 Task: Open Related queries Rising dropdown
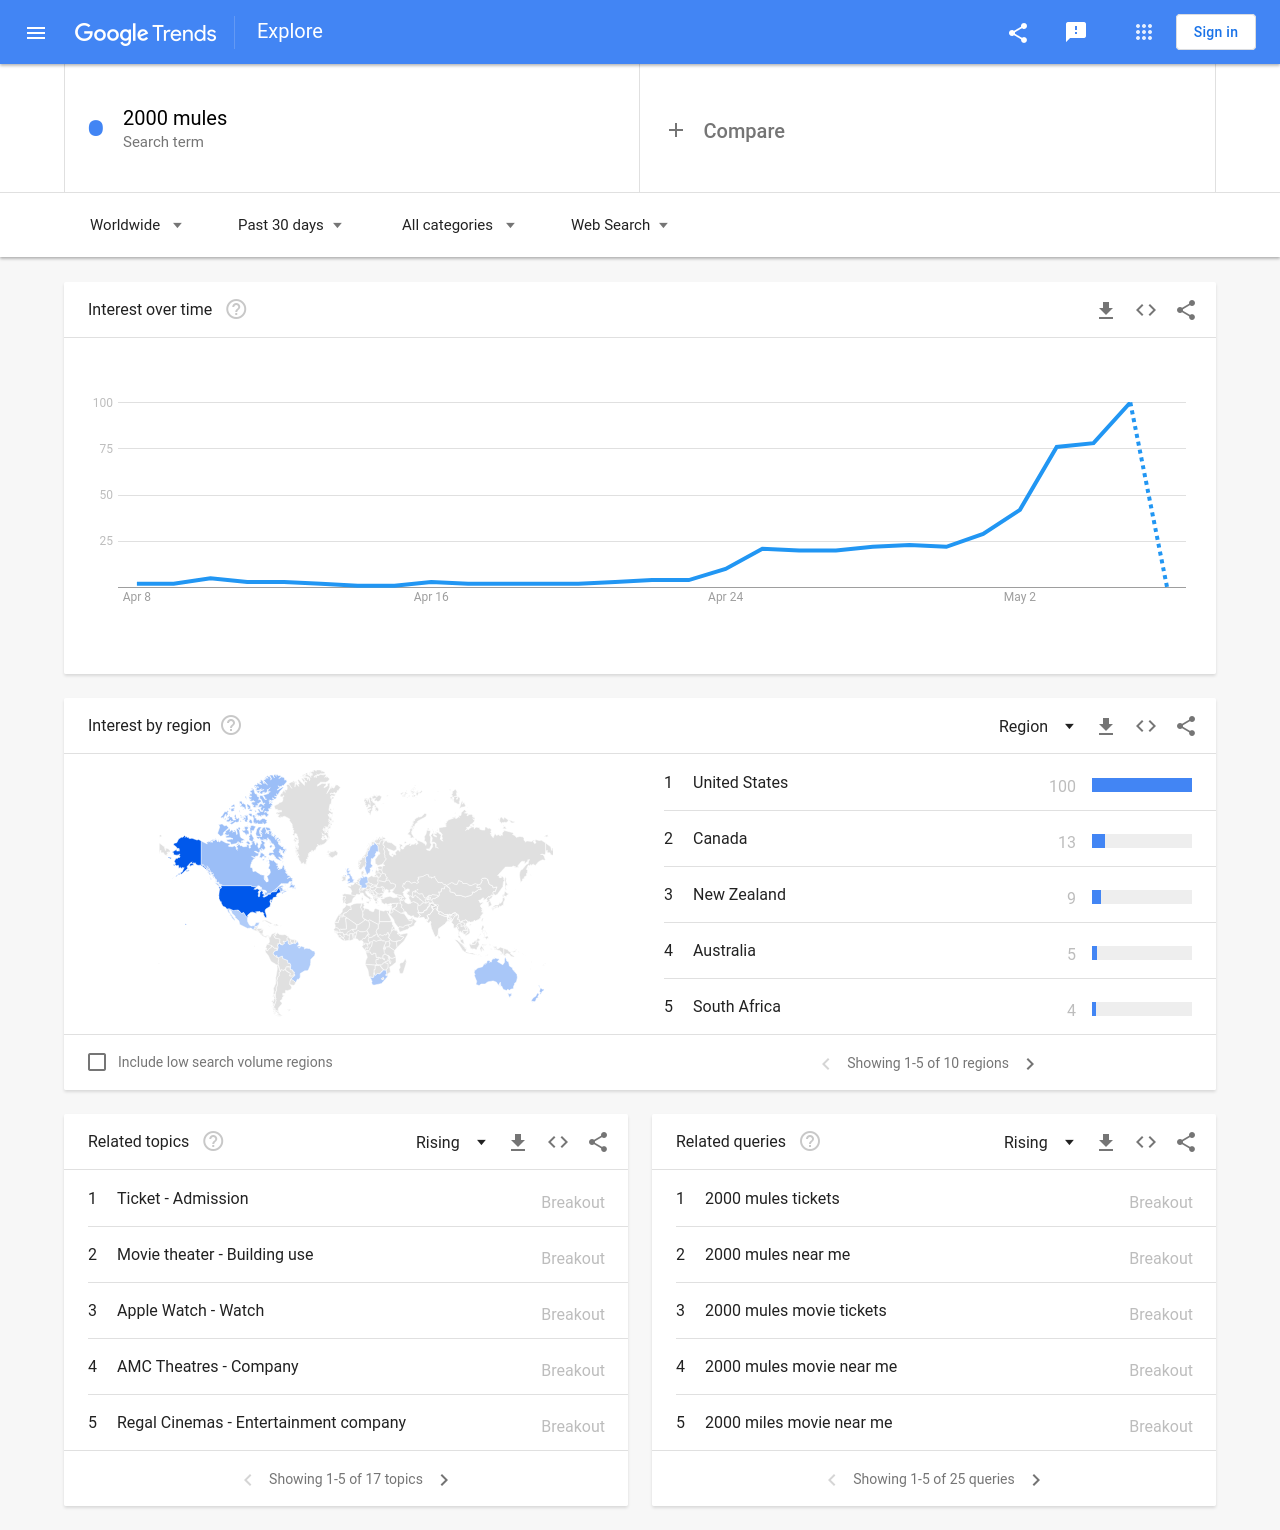point(1039,1142)
